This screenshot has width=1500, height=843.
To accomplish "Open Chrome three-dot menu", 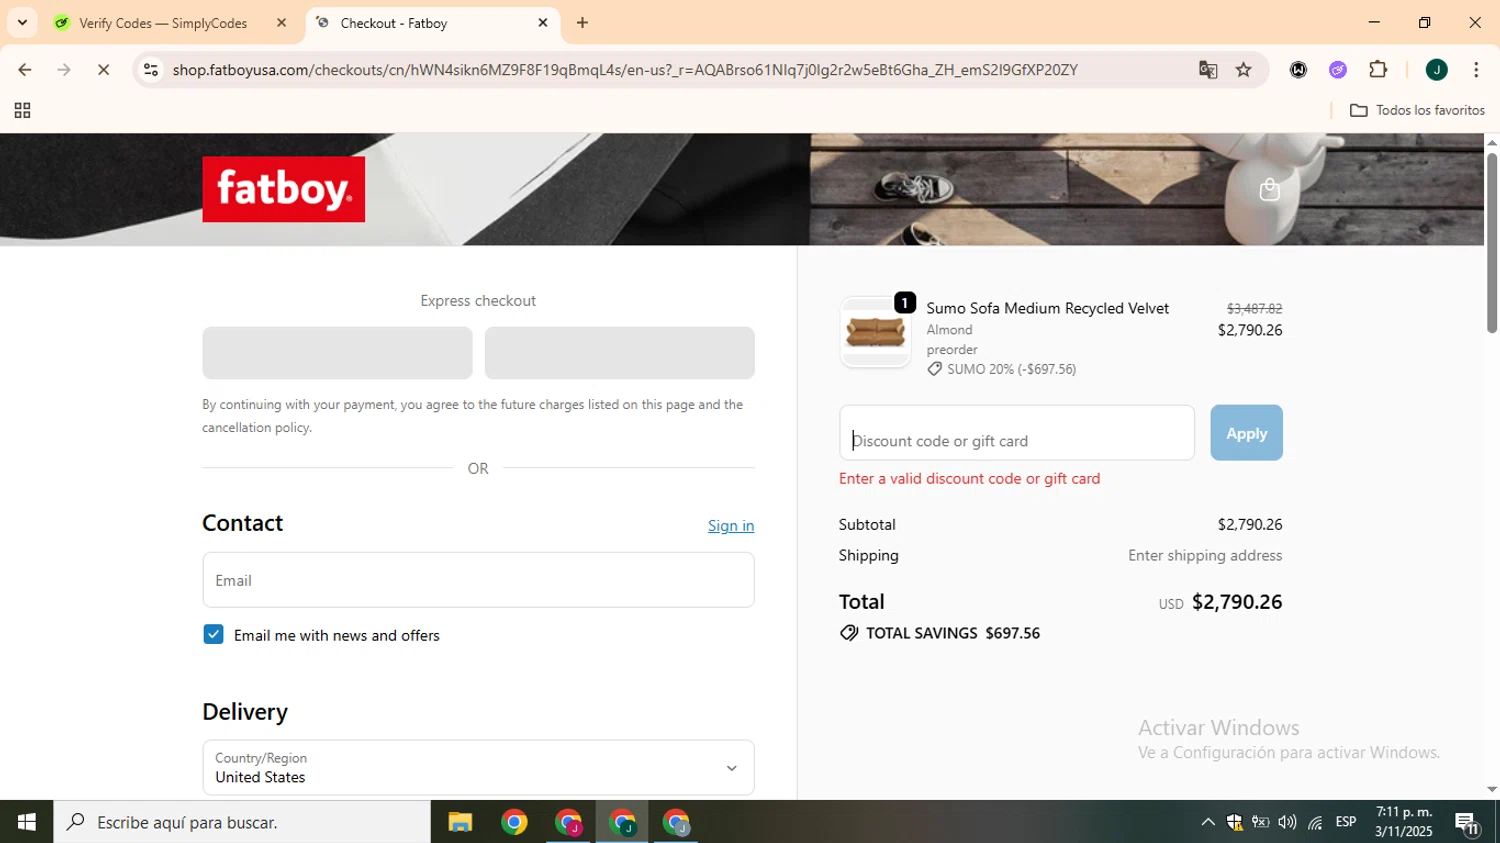I will tap(1476, 70).
